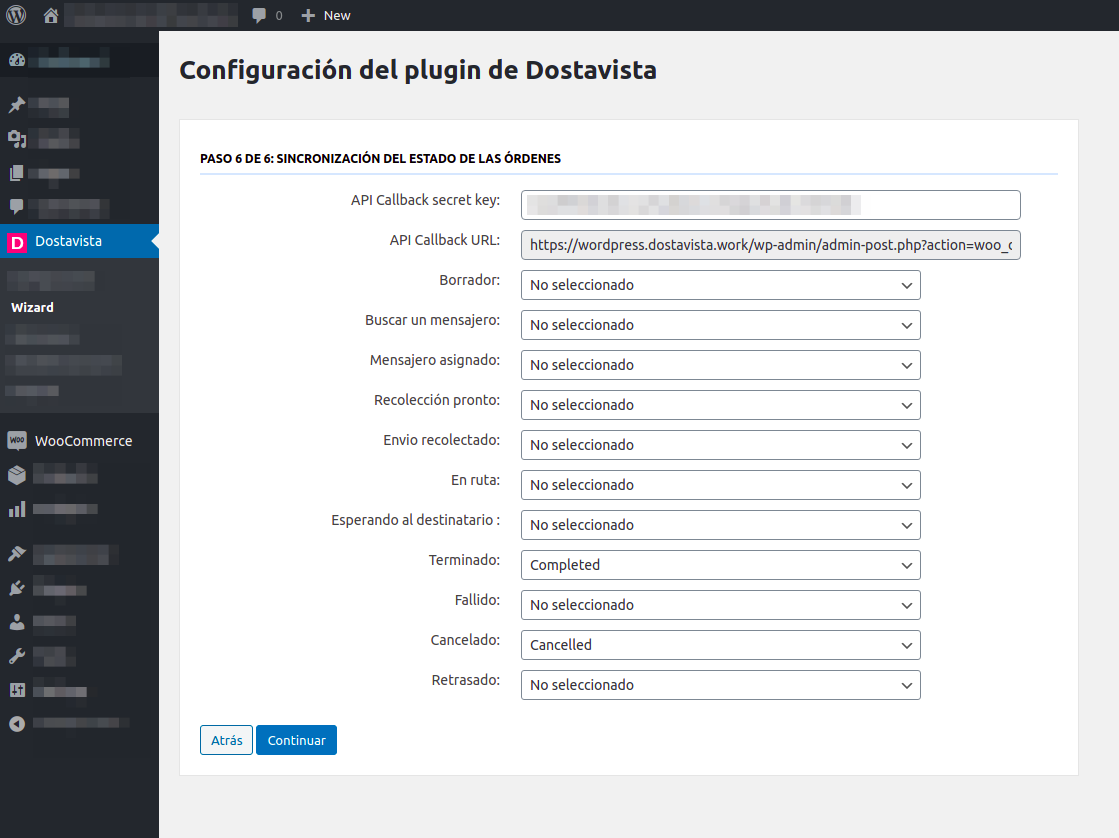Click the New plus icon
1119x838 pixels.
(308, 15)
